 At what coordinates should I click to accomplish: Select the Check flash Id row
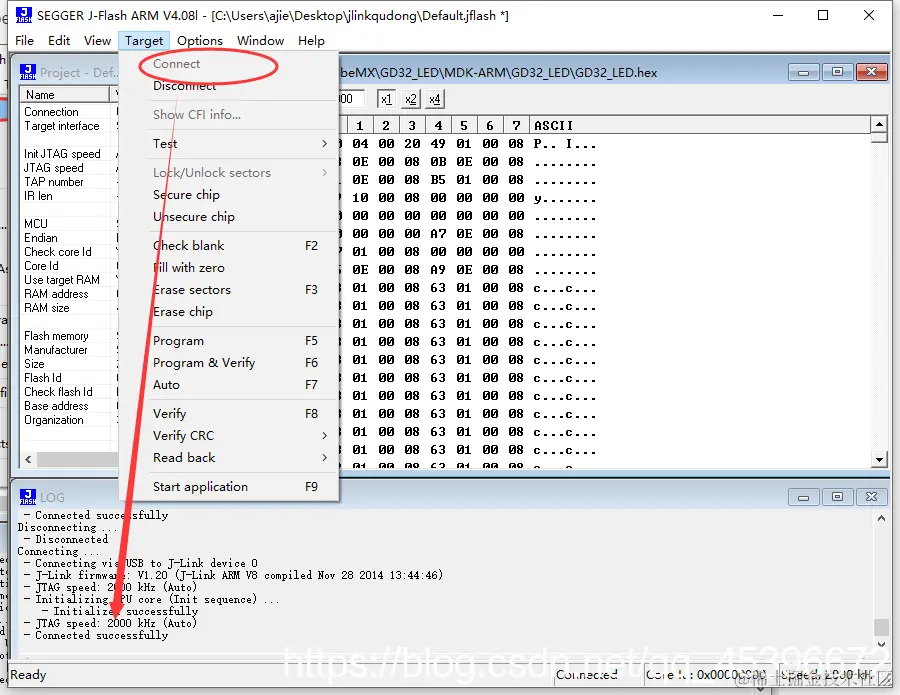click(x=68, y=392)
